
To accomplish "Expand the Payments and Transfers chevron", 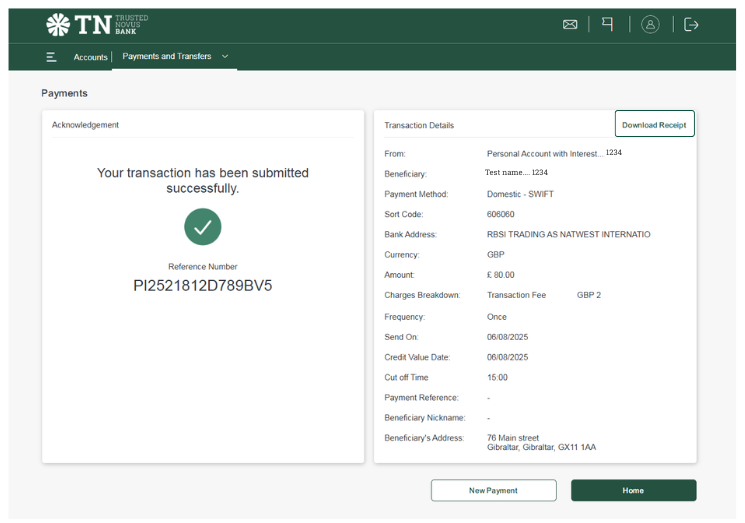I will (x=225, y=56).
